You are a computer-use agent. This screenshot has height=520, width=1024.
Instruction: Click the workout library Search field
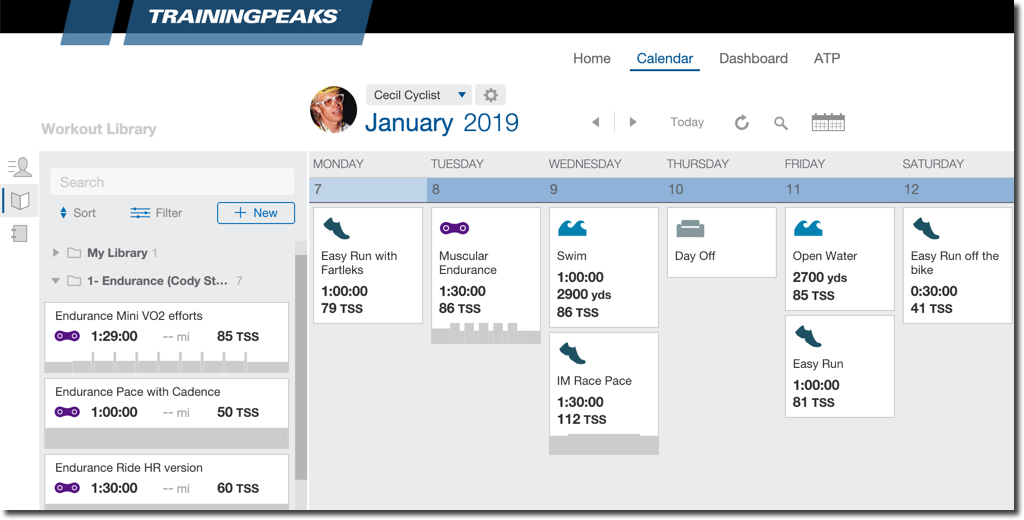click(172, 182)
